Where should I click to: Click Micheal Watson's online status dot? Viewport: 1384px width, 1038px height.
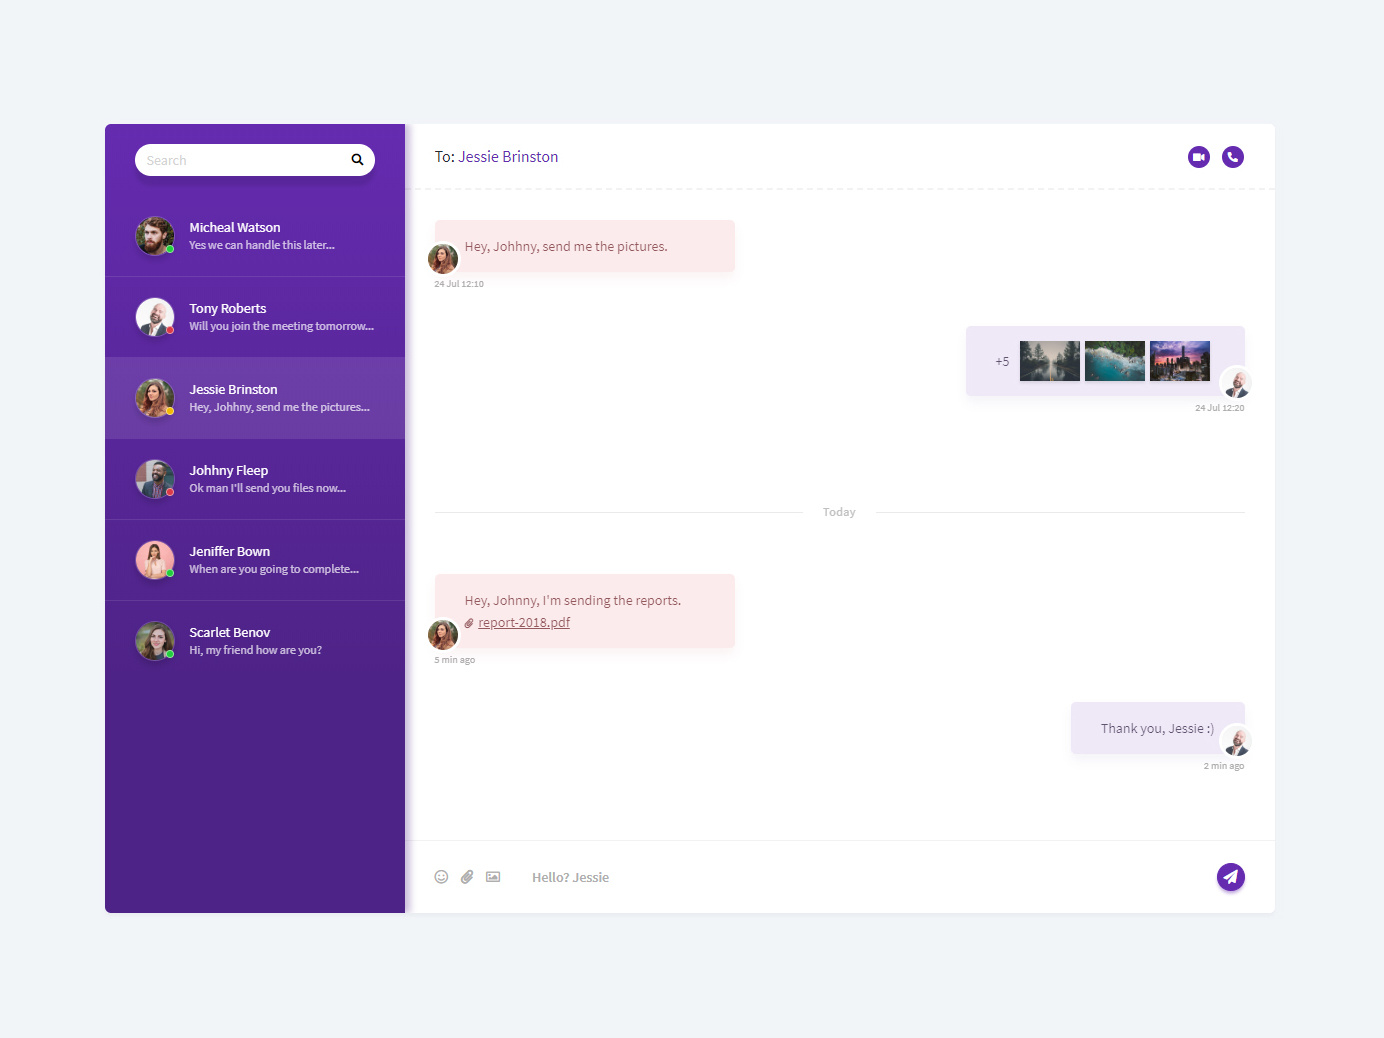pos(170,249)
